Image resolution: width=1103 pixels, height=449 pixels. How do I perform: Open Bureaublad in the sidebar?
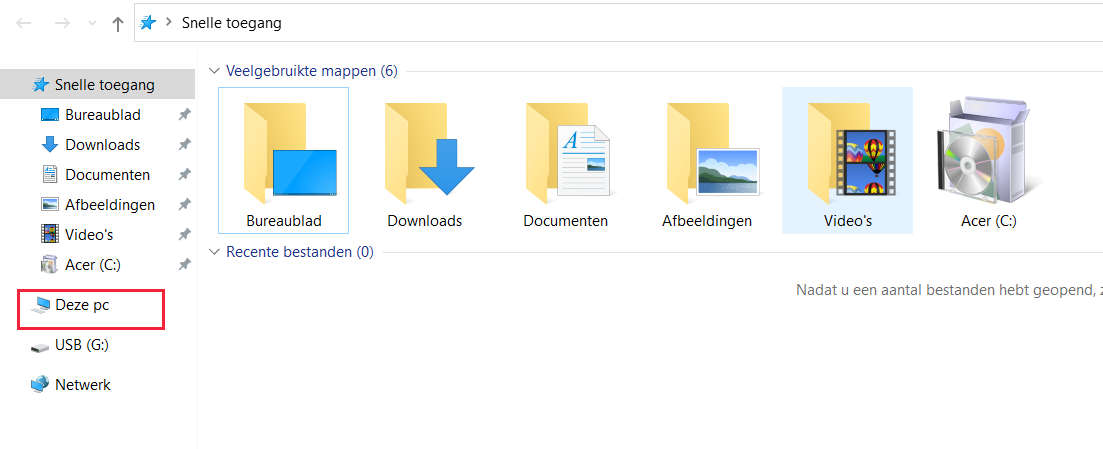(x=103, y=114)
